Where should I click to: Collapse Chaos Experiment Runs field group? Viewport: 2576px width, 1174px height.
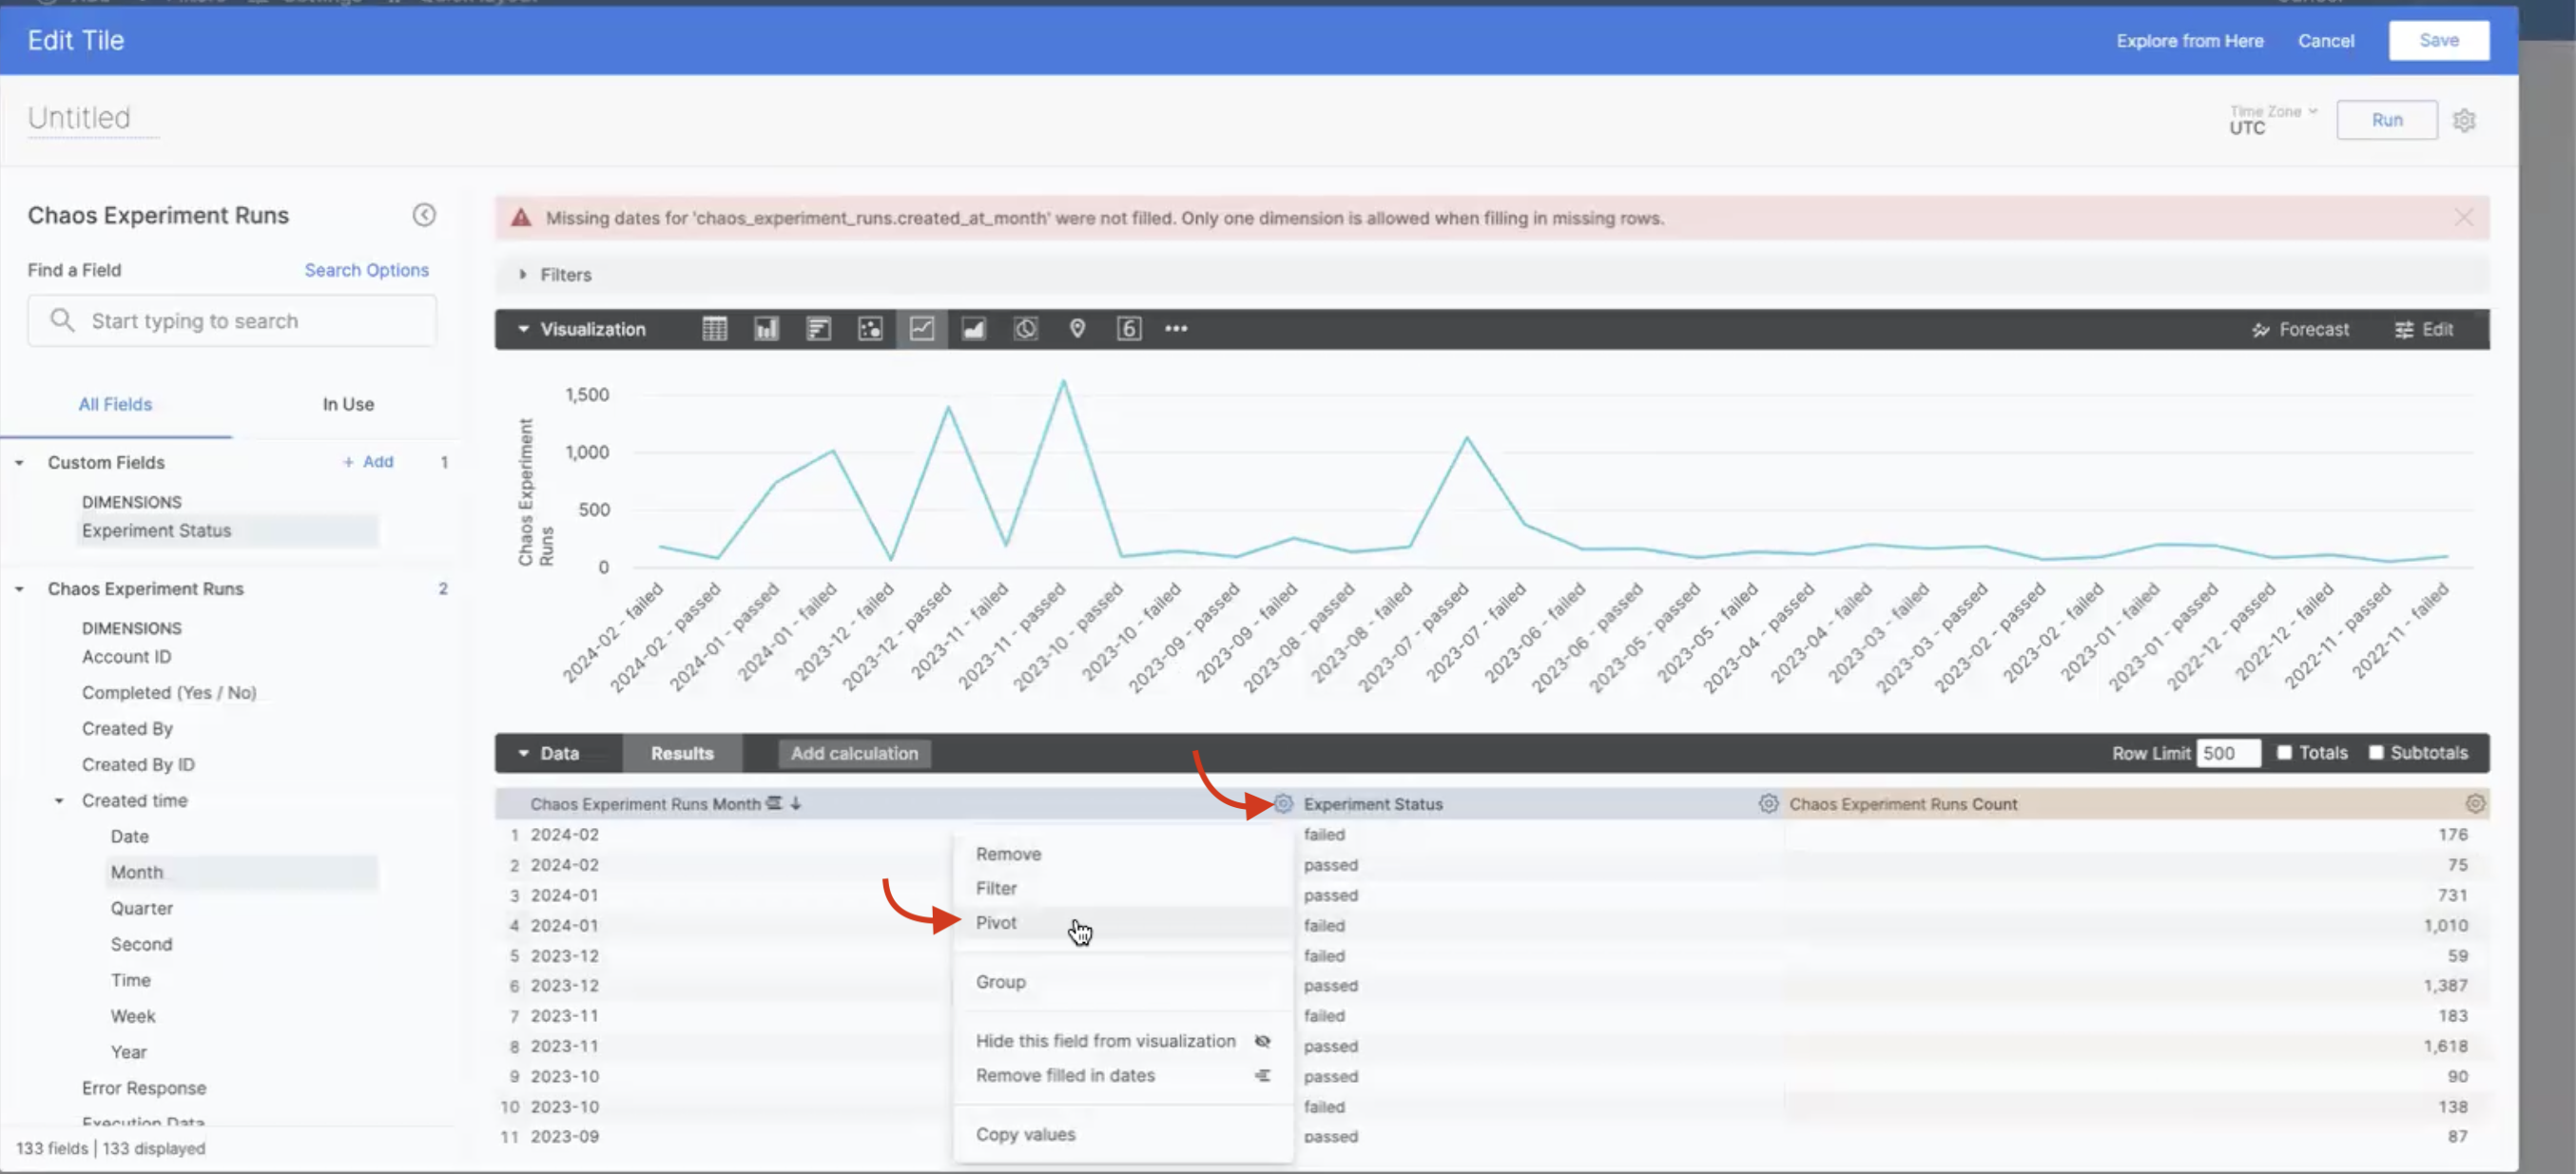click(19, 589)
